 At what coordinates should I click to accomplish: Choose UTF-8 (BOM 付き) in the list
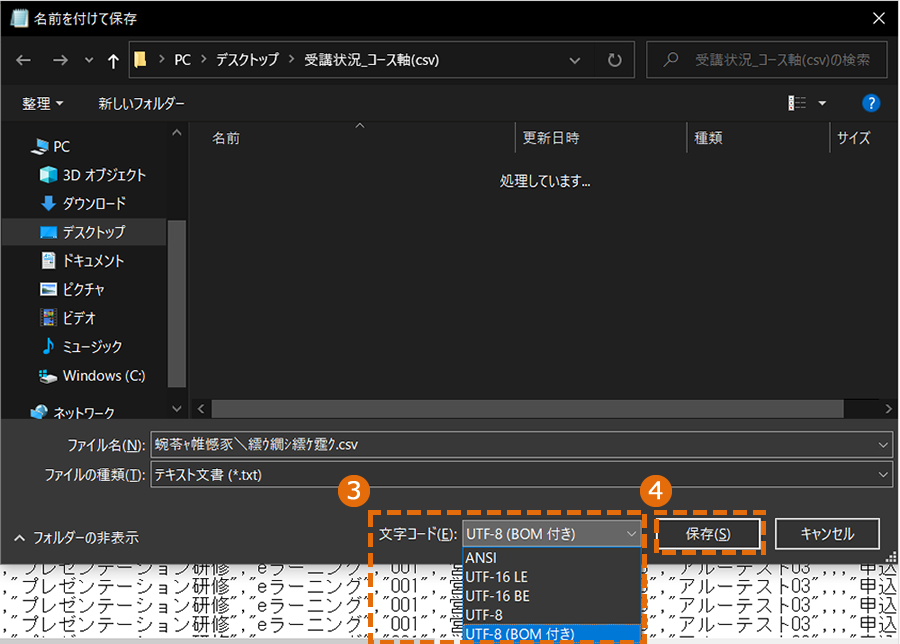[x=552, y=634]
